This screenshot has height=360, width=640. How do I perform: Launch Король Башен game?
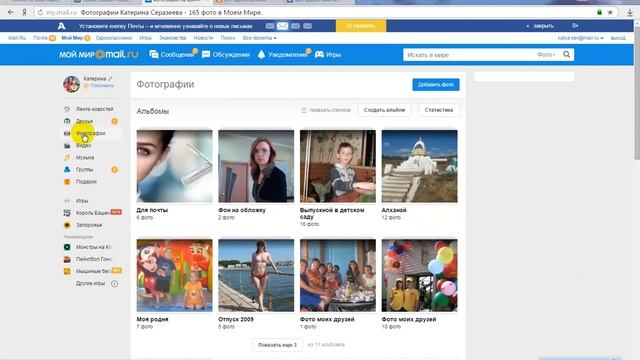click(x=93, y=213)
